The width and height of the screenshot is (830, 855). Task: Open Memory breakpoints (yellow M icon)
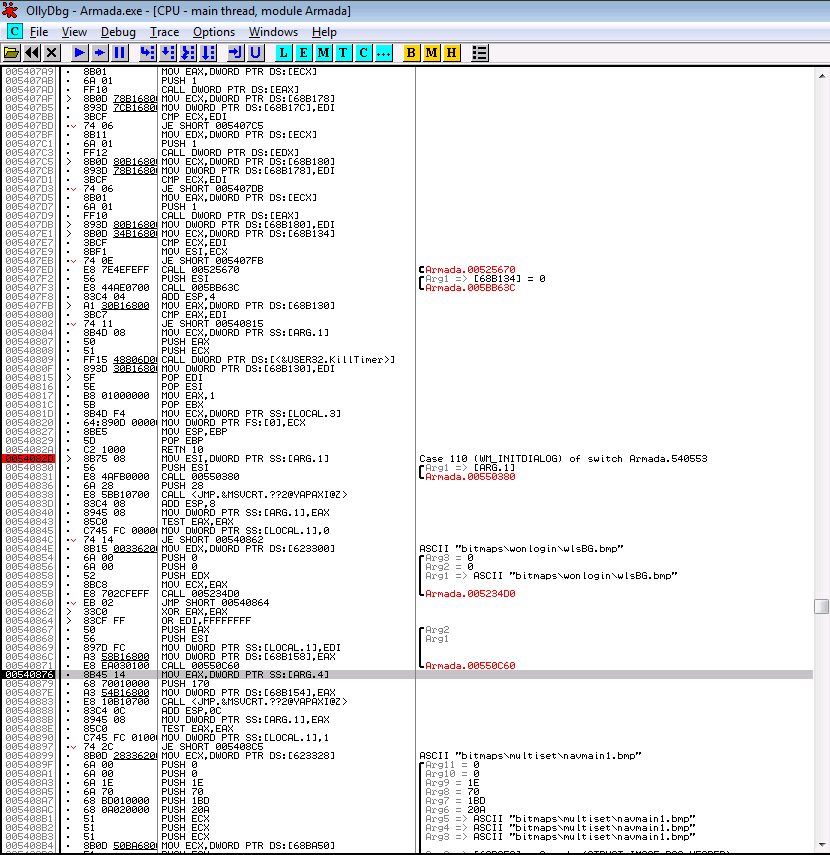coord(431,53)
